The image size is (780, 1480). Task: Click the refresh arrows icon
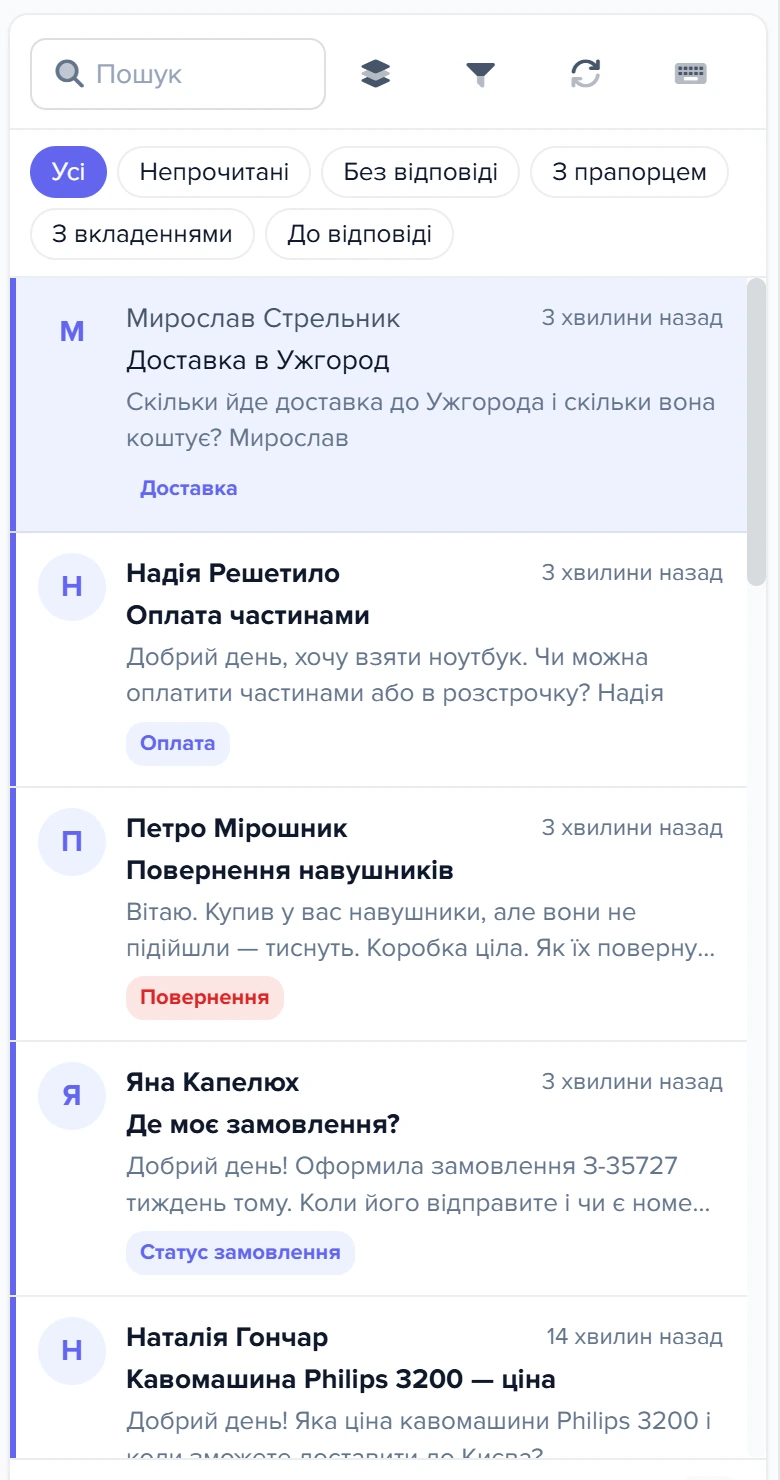(x=586, y=73)
